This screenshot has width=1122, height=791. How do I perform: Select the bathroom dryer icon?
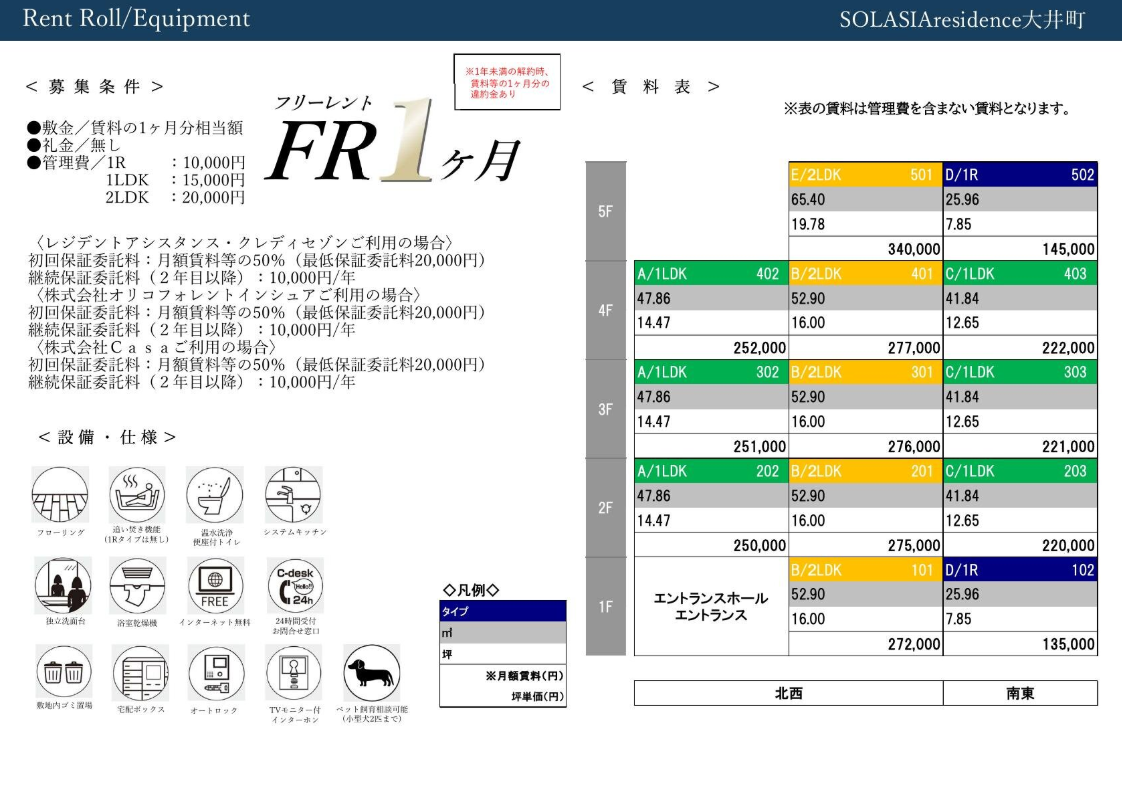(137, 585)
